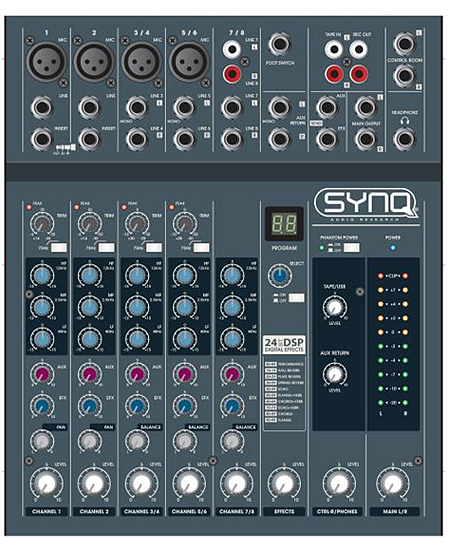Click the channel 2 MF equalizer knob

89,307
